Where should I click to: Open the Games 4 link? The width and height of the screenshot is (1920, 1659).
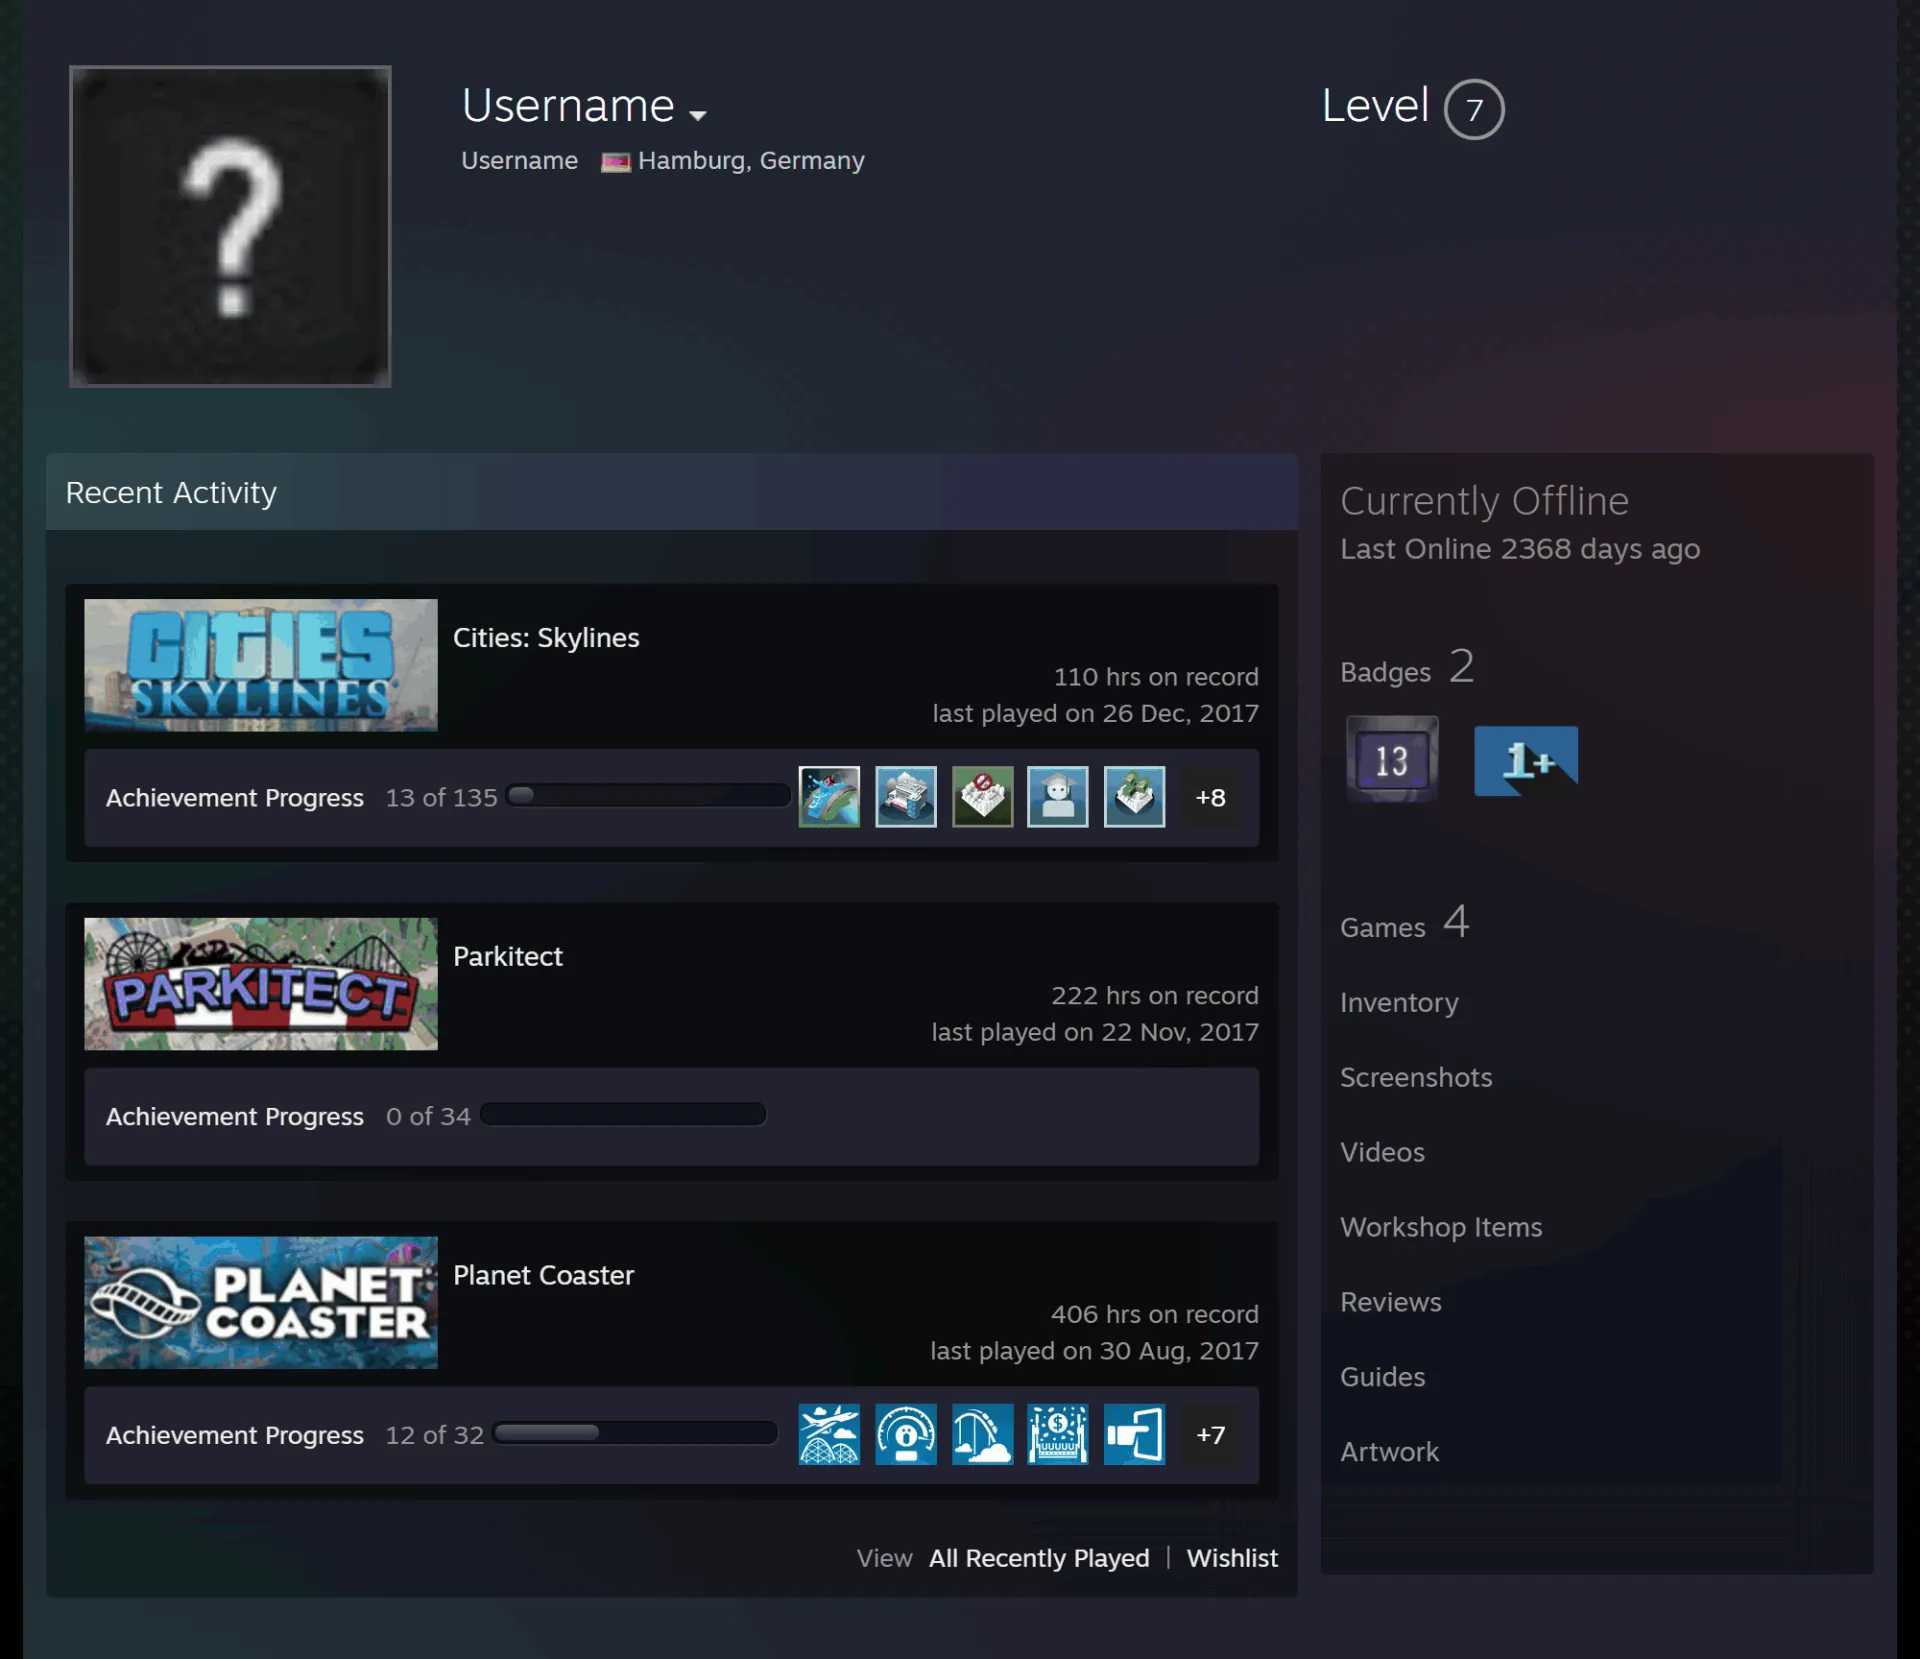[x=1404, y=923]
